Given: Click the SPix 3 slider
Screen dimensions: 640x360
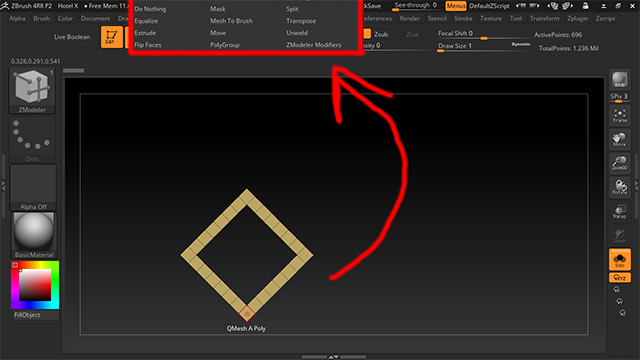Looking at the screenshot, I should [x=619, y=98].
